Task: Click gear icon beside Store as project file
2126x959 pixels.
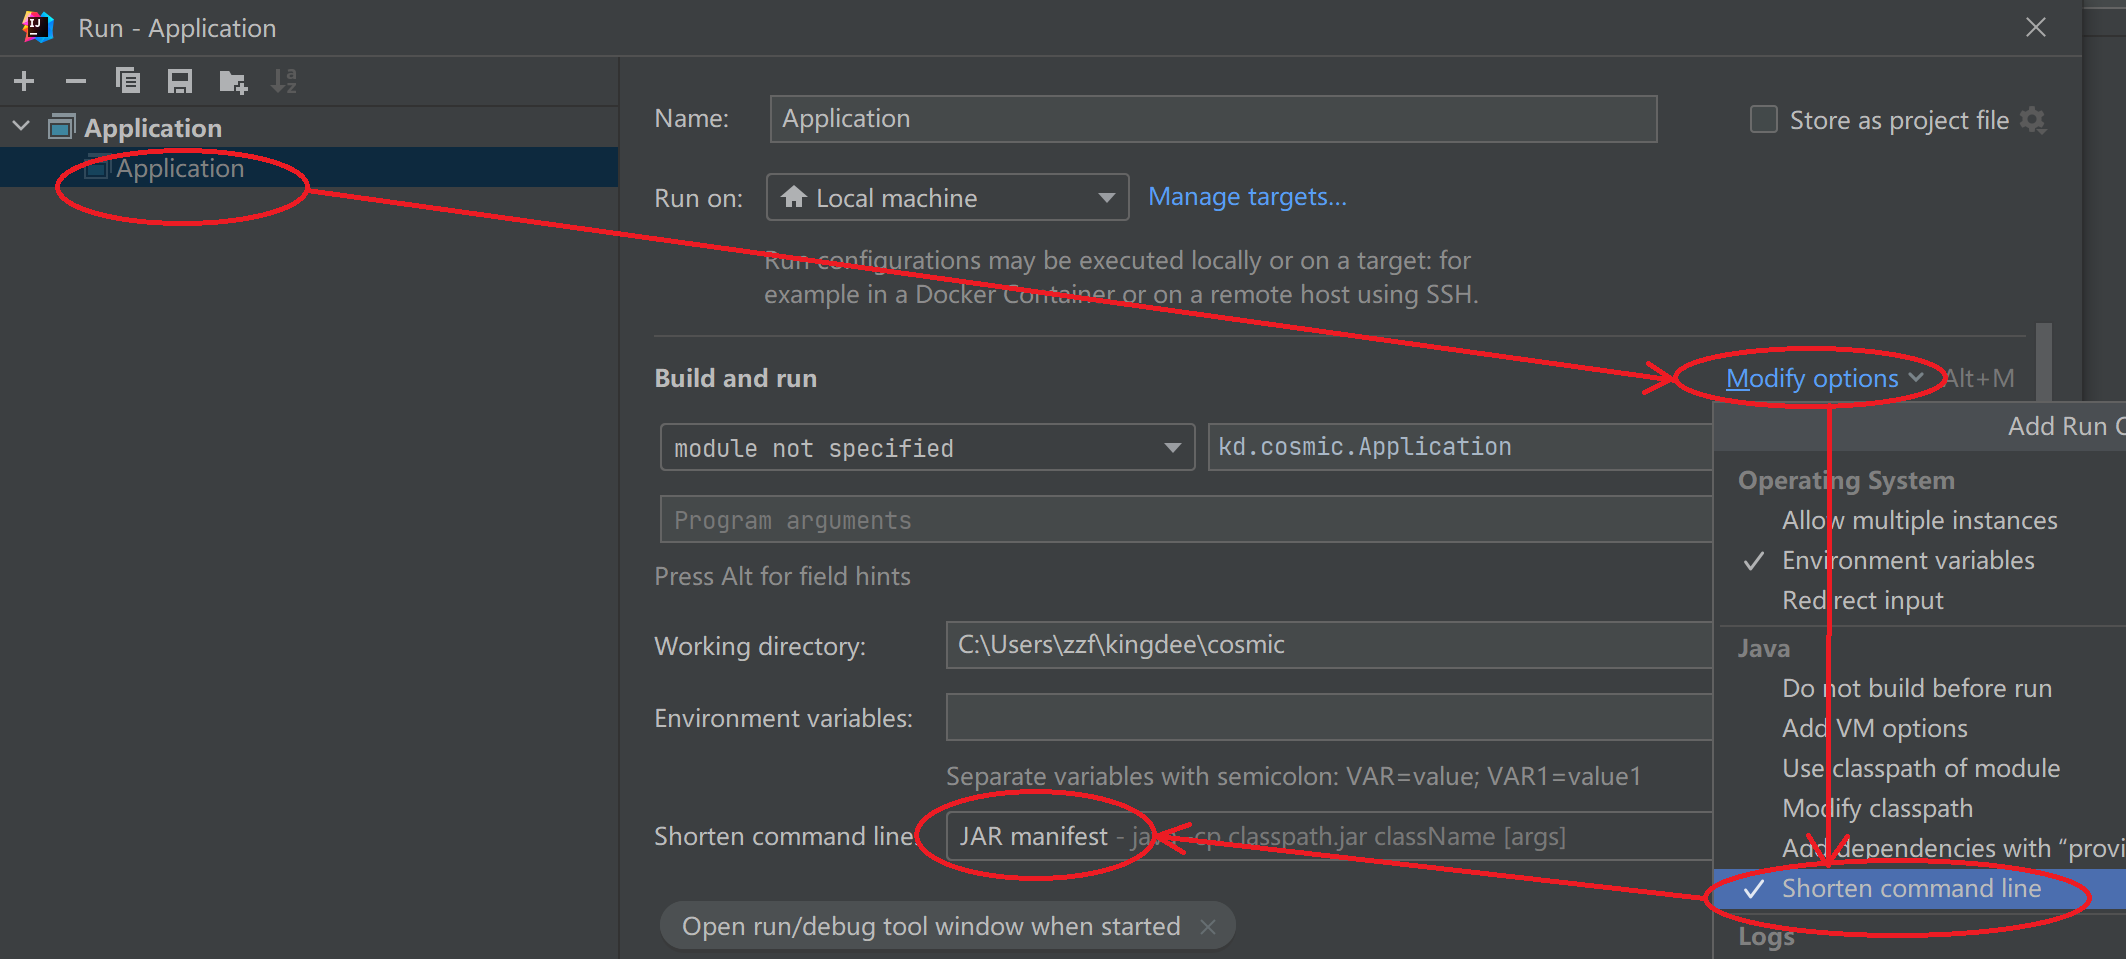Action: (x=2033, y=120)
